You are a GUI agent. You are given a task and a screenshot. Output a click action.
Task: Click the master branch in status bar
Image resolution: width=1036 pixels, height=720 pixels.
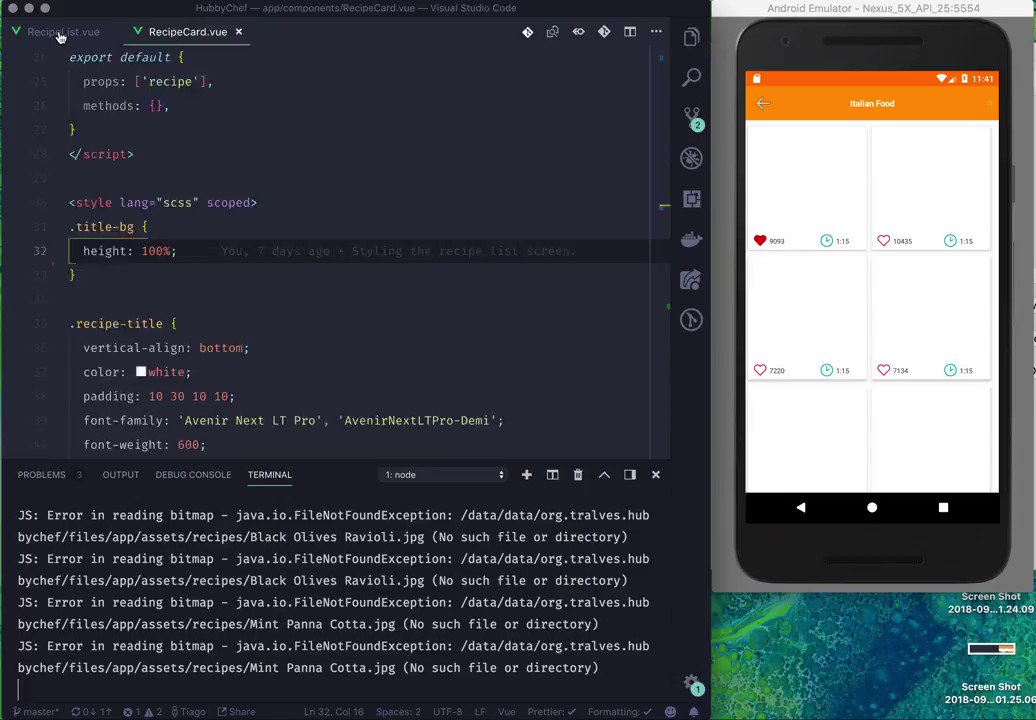[x=36, y=712]
